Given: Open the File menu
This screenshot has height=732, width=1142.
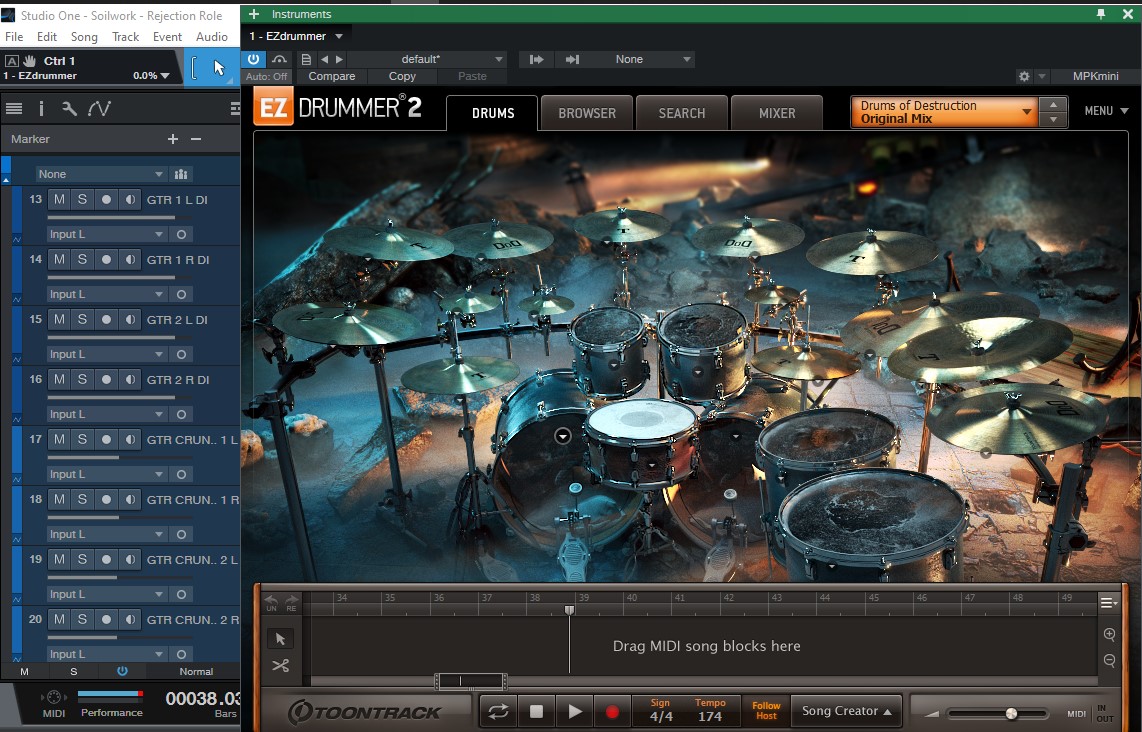Looking at the screenshot, I should tap(14, 36).
